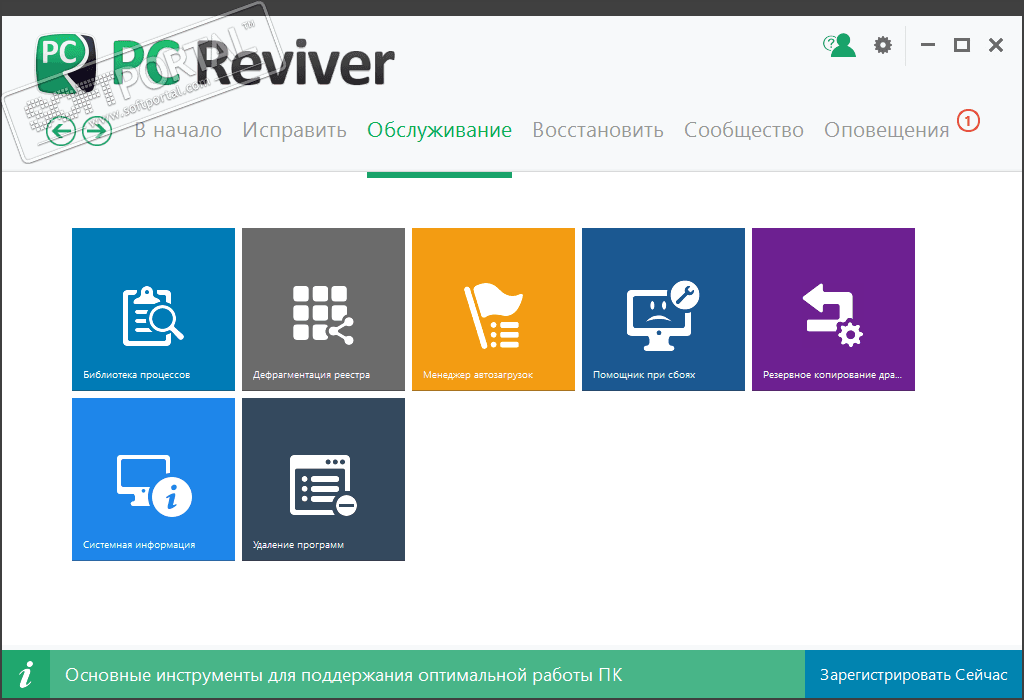Viewport: 1024px width, 700px height.
Task: Close the PC Reviver window
Action: [x=996, y=45]
